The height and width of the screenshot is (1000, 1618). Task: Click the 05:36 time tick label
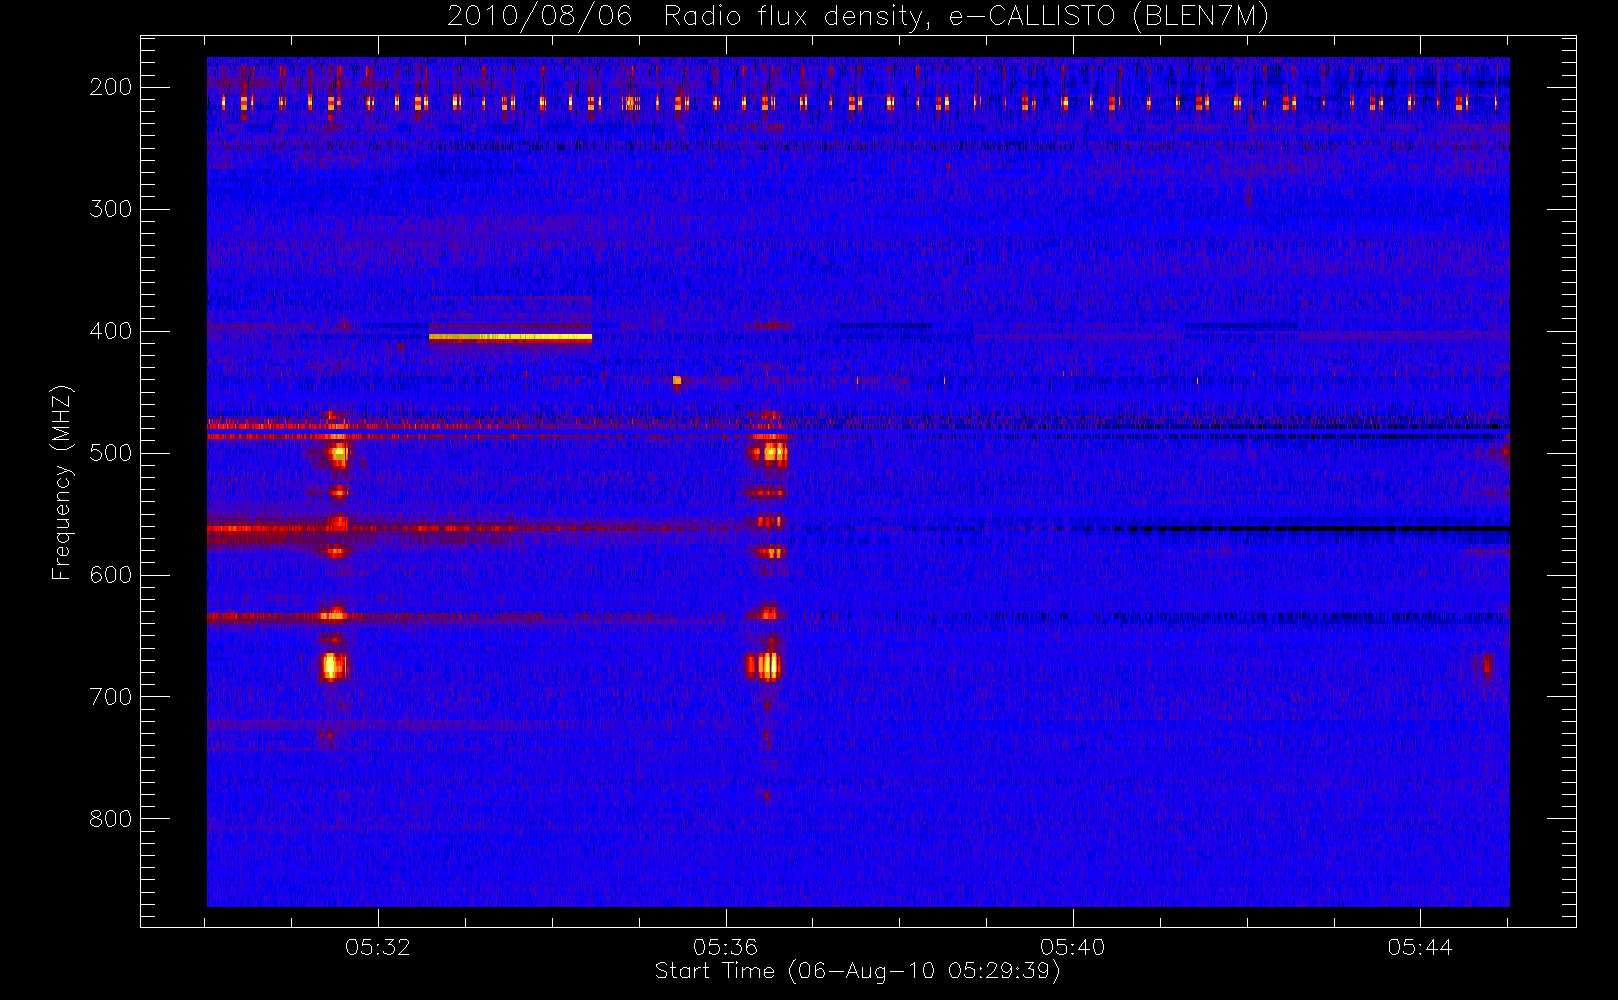point(725,947)
